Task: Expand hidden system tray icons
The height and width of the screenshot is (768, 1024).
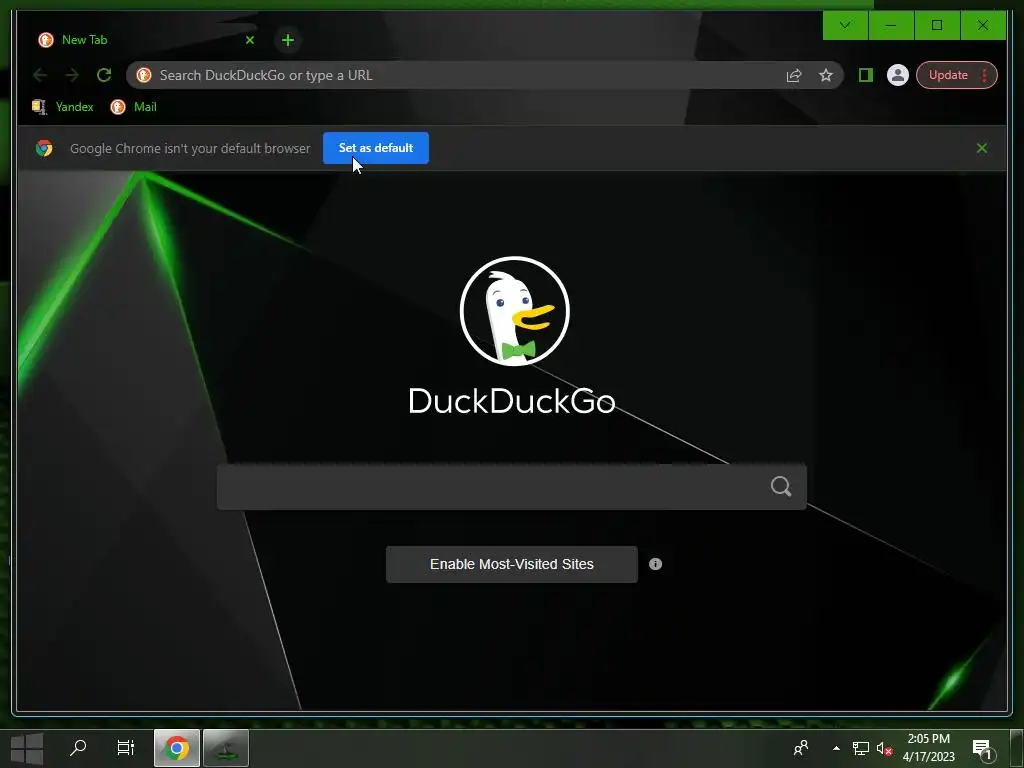Action: pos(836,748)
